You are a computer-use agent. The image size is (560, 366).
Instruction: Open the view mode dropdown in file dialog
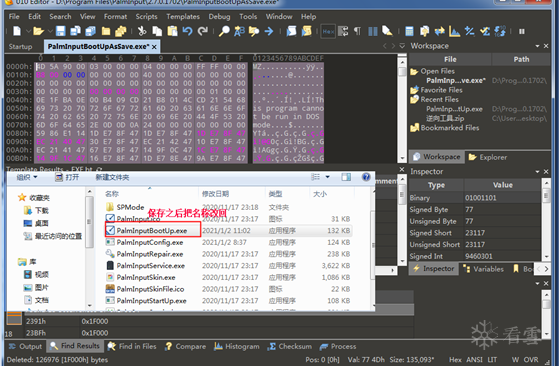click(328, 177)
